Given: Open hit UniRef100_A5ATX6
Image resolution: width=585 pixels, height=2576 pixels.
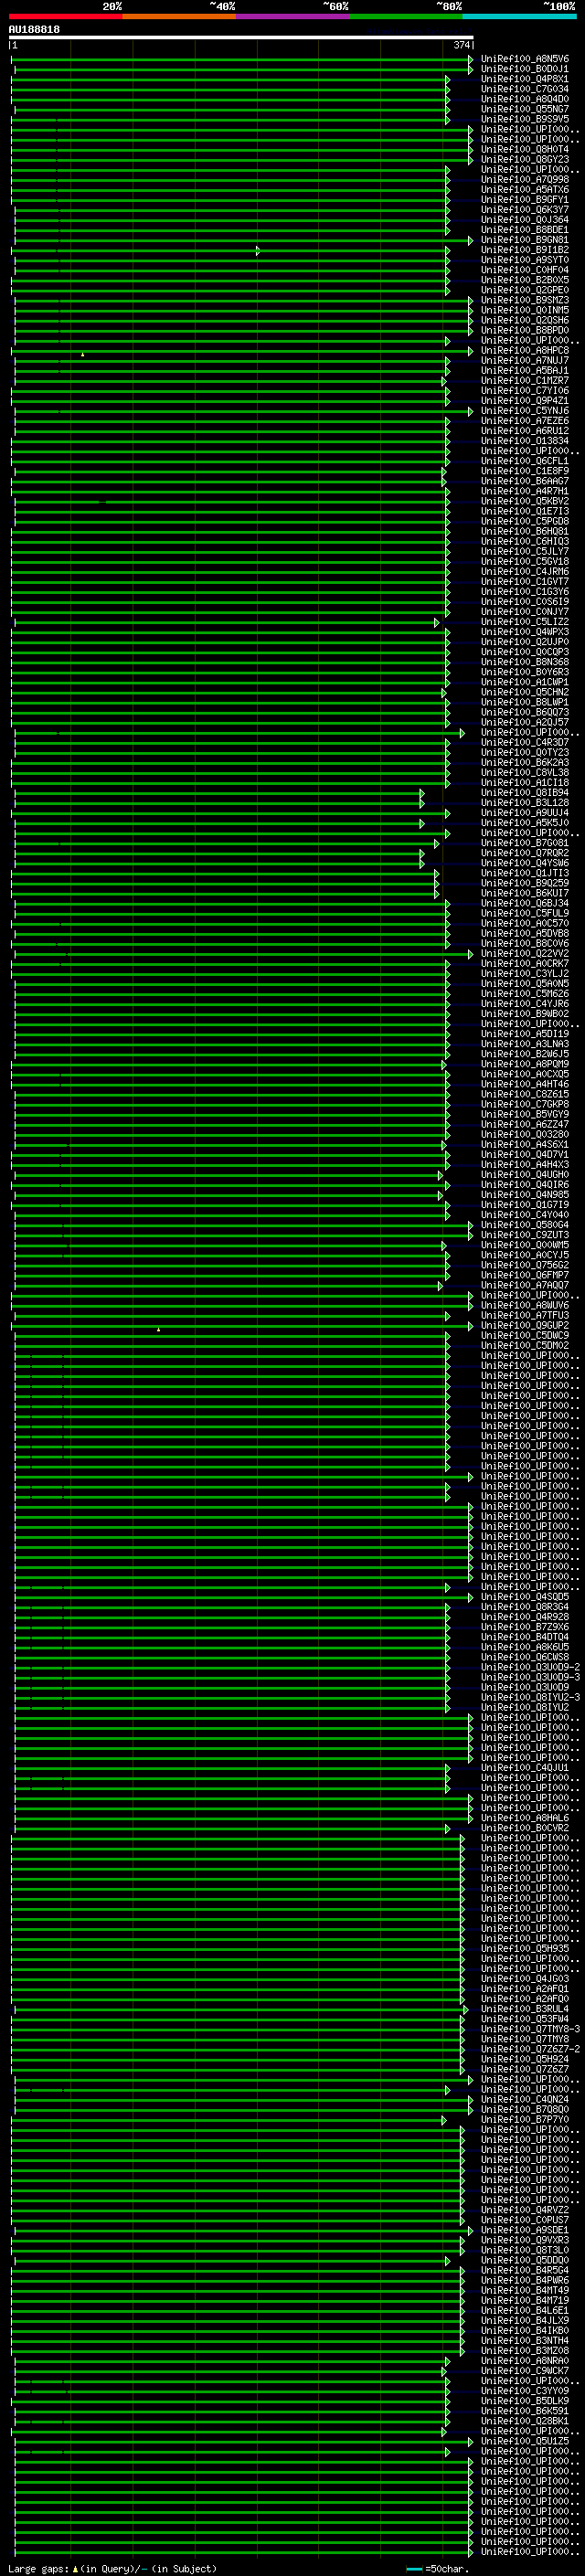Looking at the screenshot, I should click(525, 190).
